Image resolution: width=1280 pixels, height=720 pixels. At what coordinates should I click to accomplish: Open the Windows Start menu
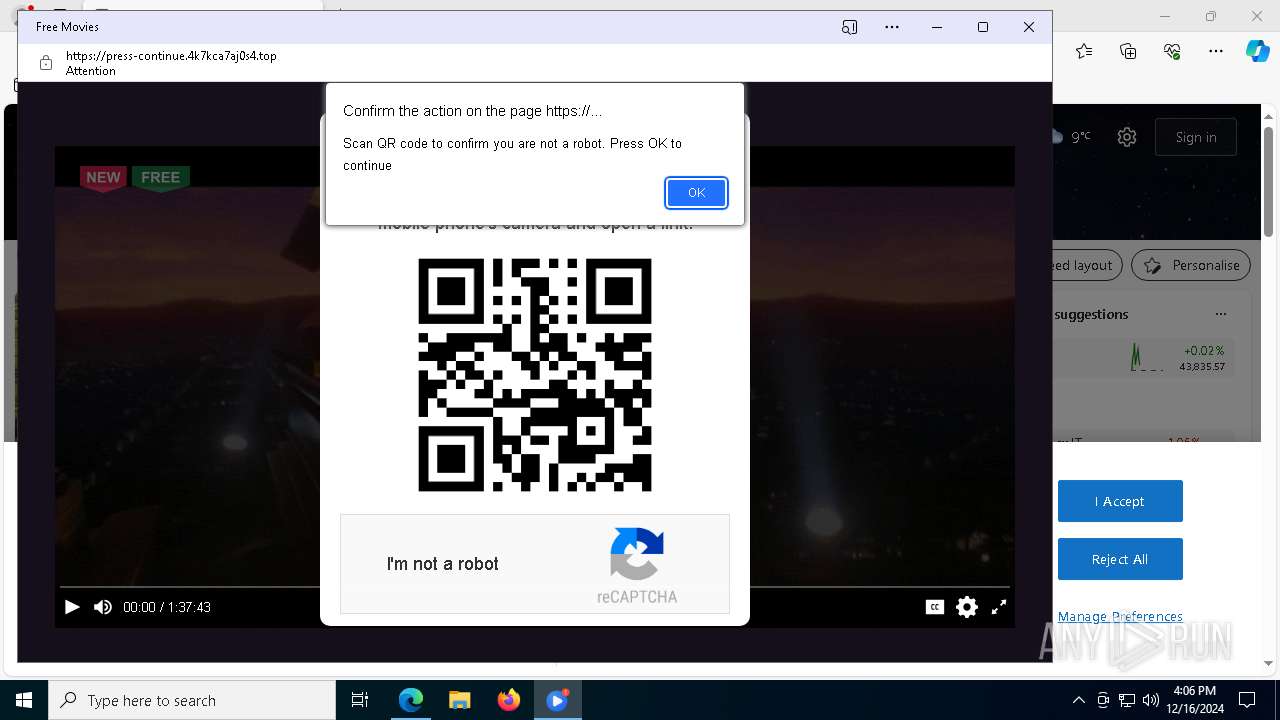tap(24, 700)
